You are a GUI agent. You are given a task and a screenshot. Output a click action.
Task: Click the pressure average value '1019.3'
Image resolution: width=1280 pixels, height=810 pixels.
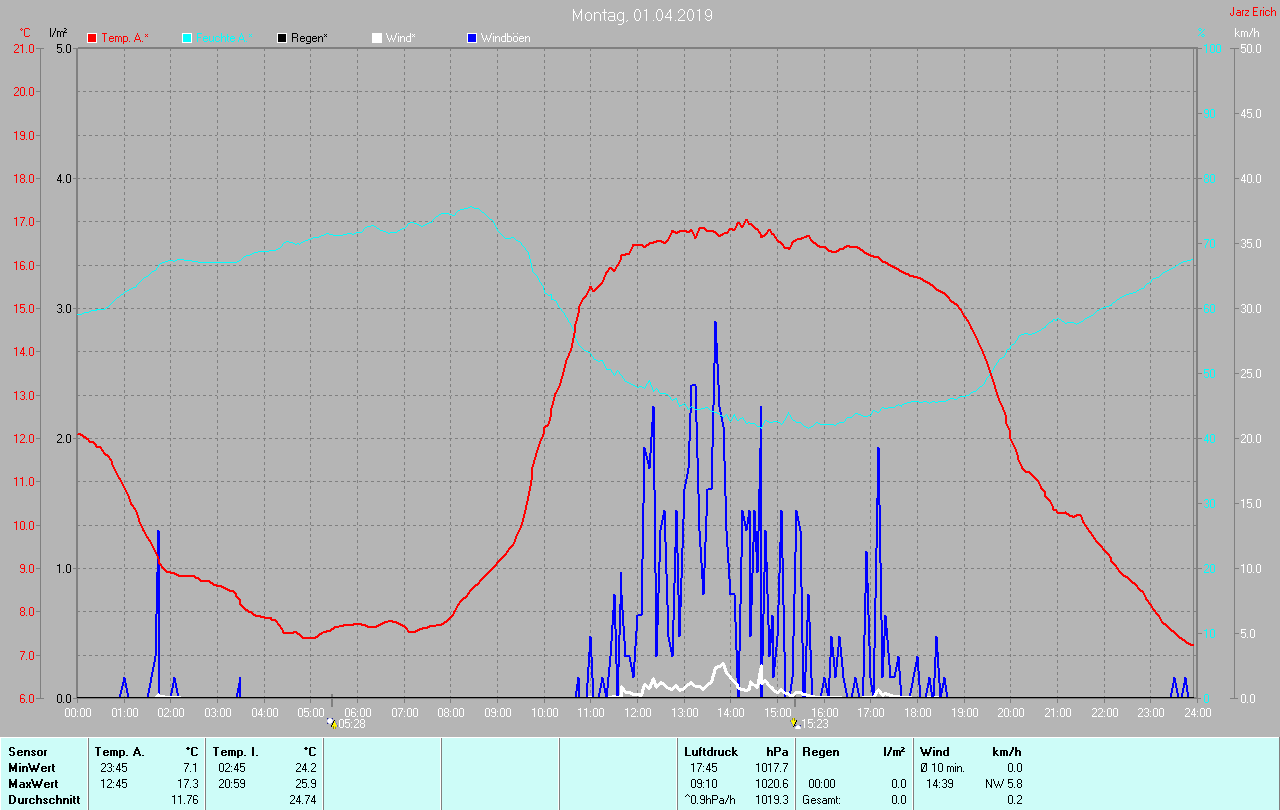[x=771, y=799]
